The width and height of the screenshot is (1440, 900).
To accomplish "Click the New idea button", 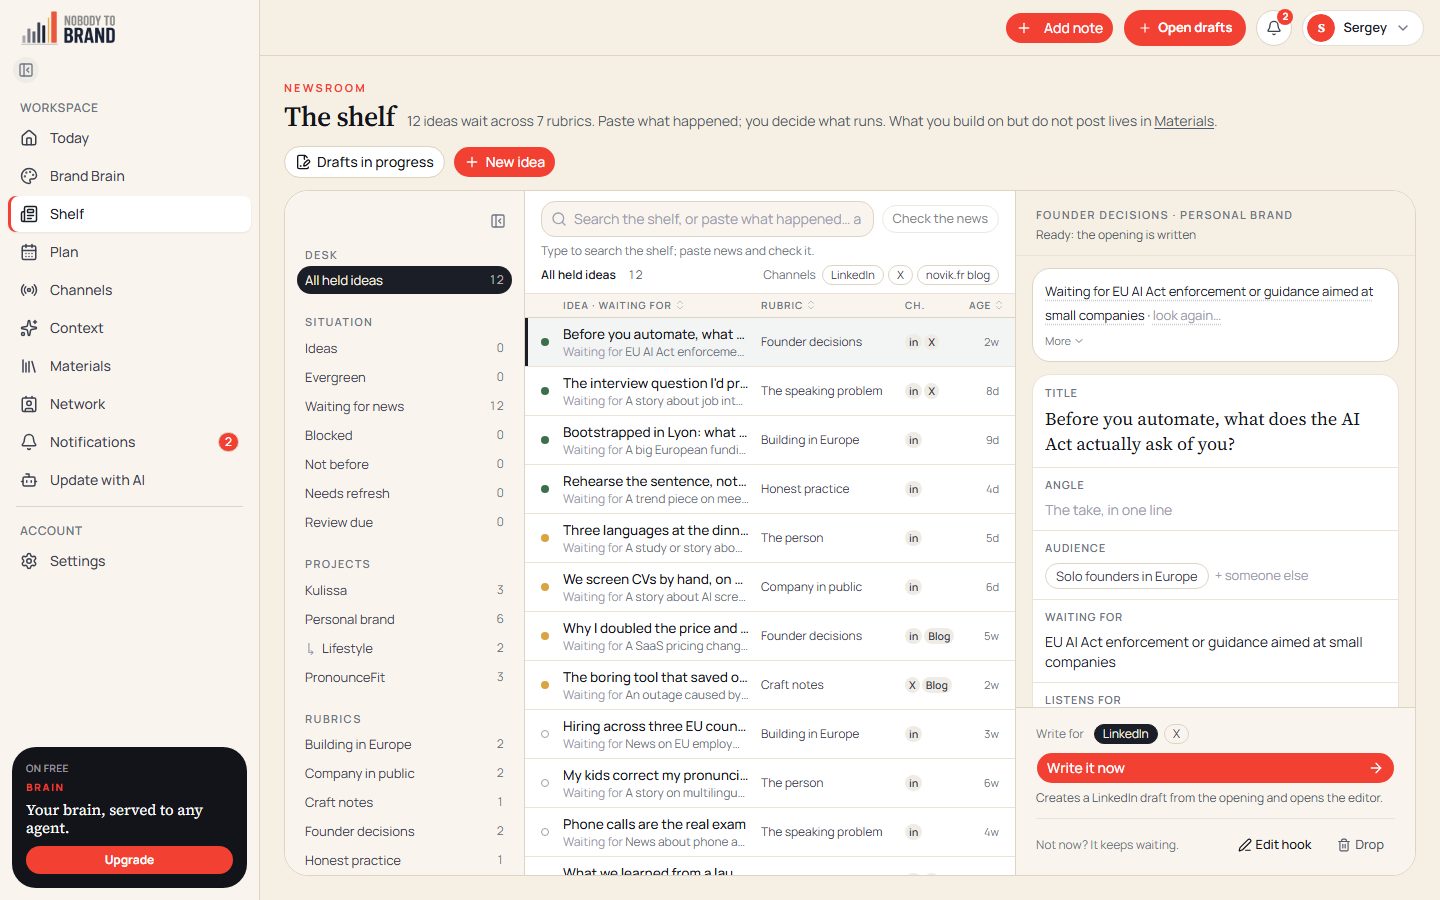I will click(x=504, y=162).
